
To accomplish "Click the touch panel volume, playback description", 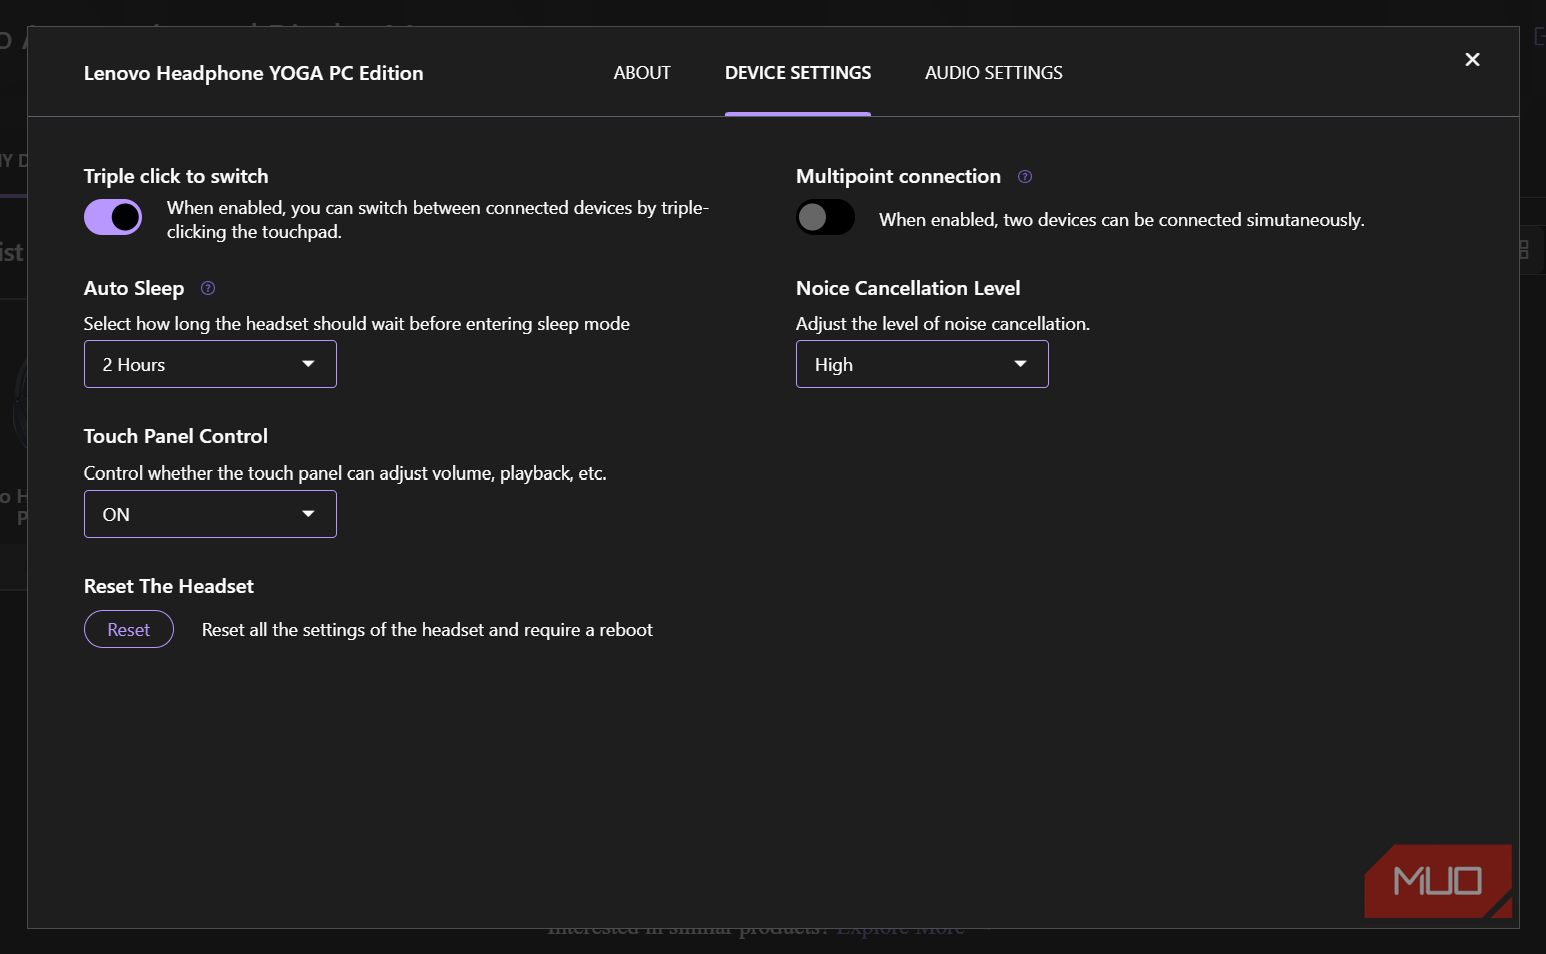I will tap(345, 473).
